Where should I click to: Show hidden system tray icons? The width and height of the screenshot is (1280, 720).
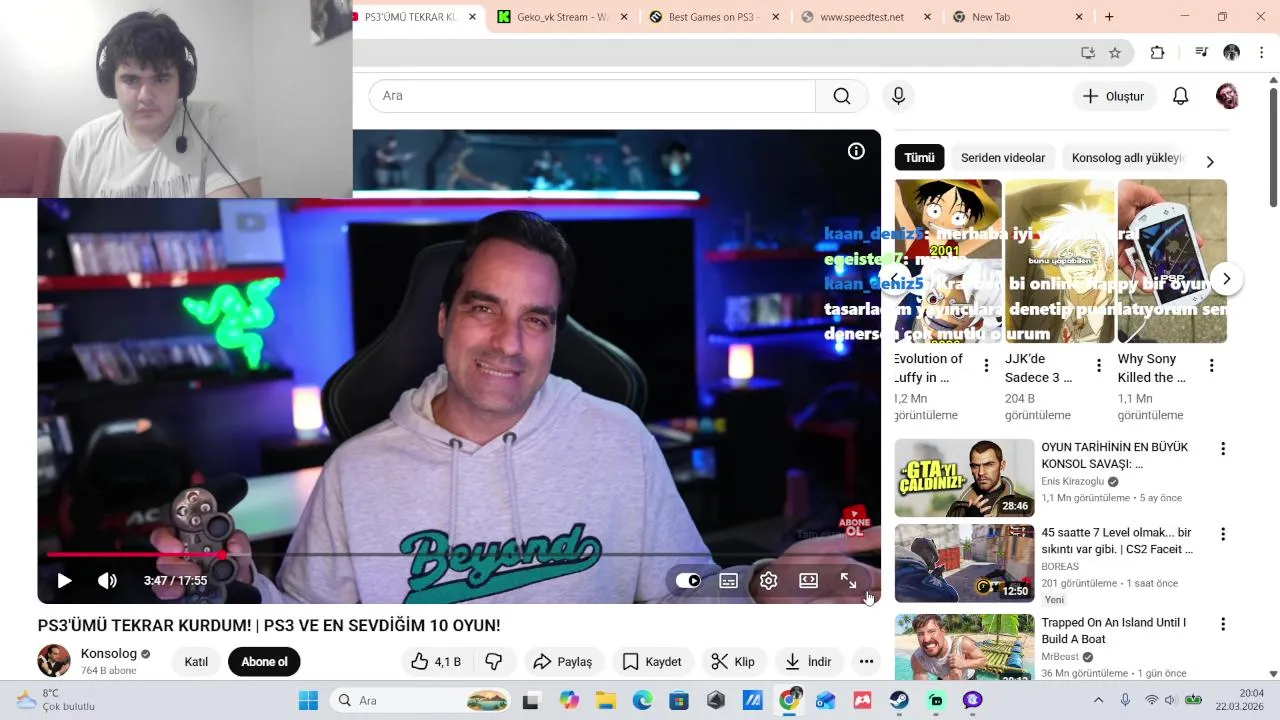coord(1098,701)
